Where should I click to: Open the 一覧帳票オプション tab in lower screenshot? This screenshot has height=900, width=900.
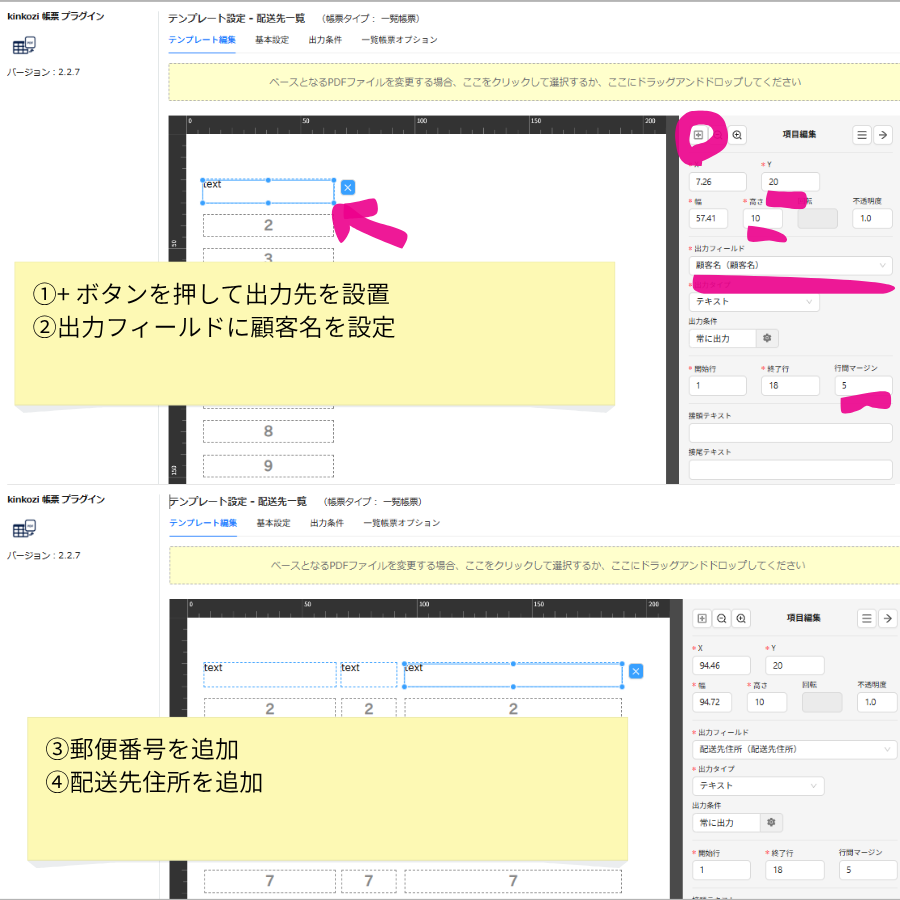[x=401, y=523]
